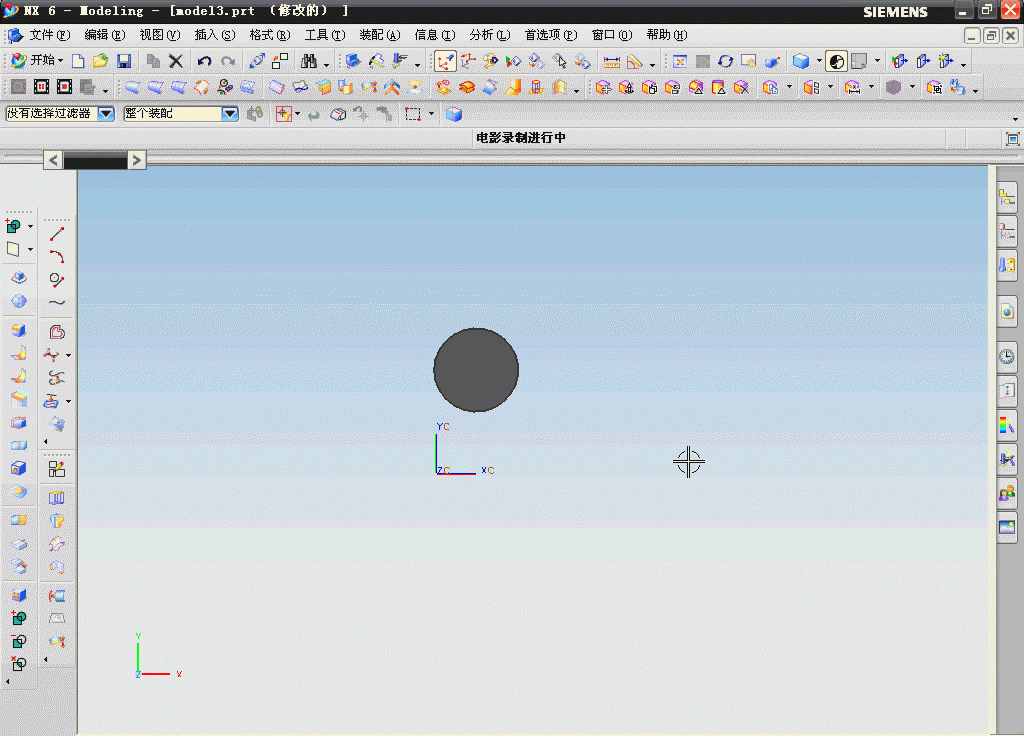Click the Delete Face synchronous icon
This screenshot has width=1024, height=738.
click(x=741, y=87)
